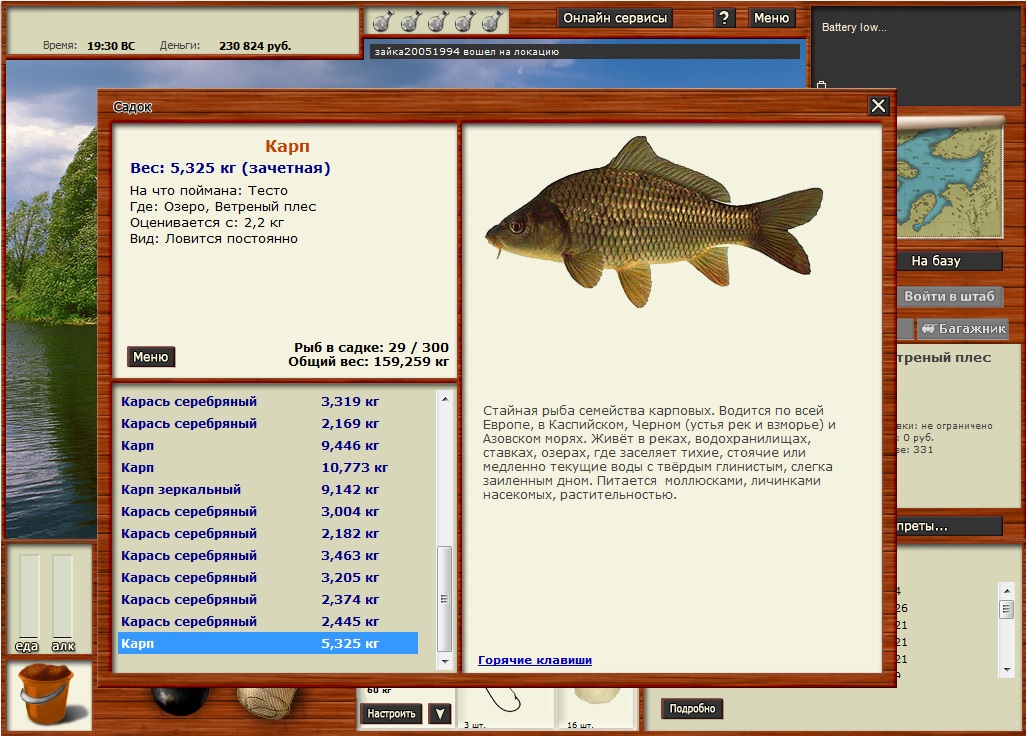This screenshot has height=736, width=1026.
Task: Open Онлайн сервисы menu
Action: pyautogui.click(x=614, y=18)
